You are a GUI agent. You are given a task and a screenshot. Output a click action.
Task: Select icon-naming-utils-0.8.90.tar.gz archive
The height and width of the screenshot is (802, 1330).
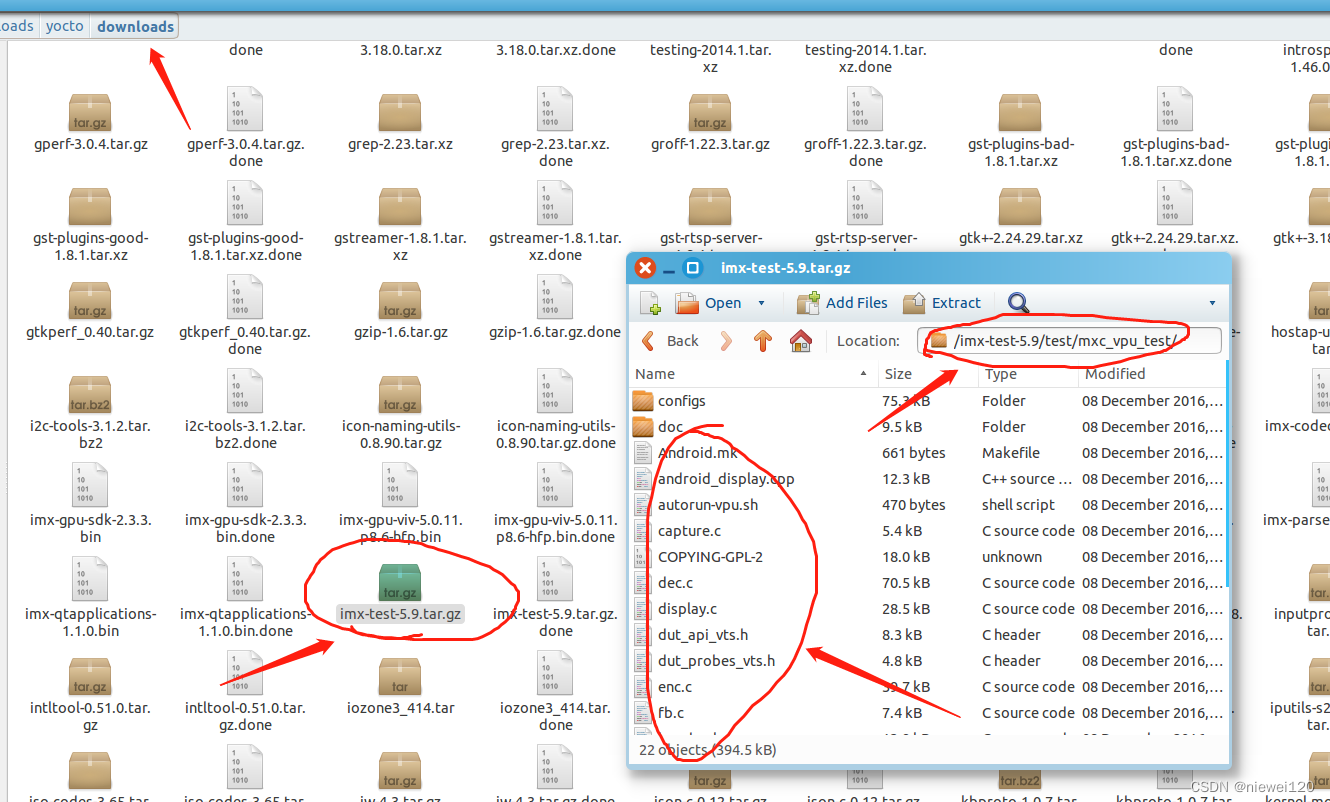[x=400, y=414]
